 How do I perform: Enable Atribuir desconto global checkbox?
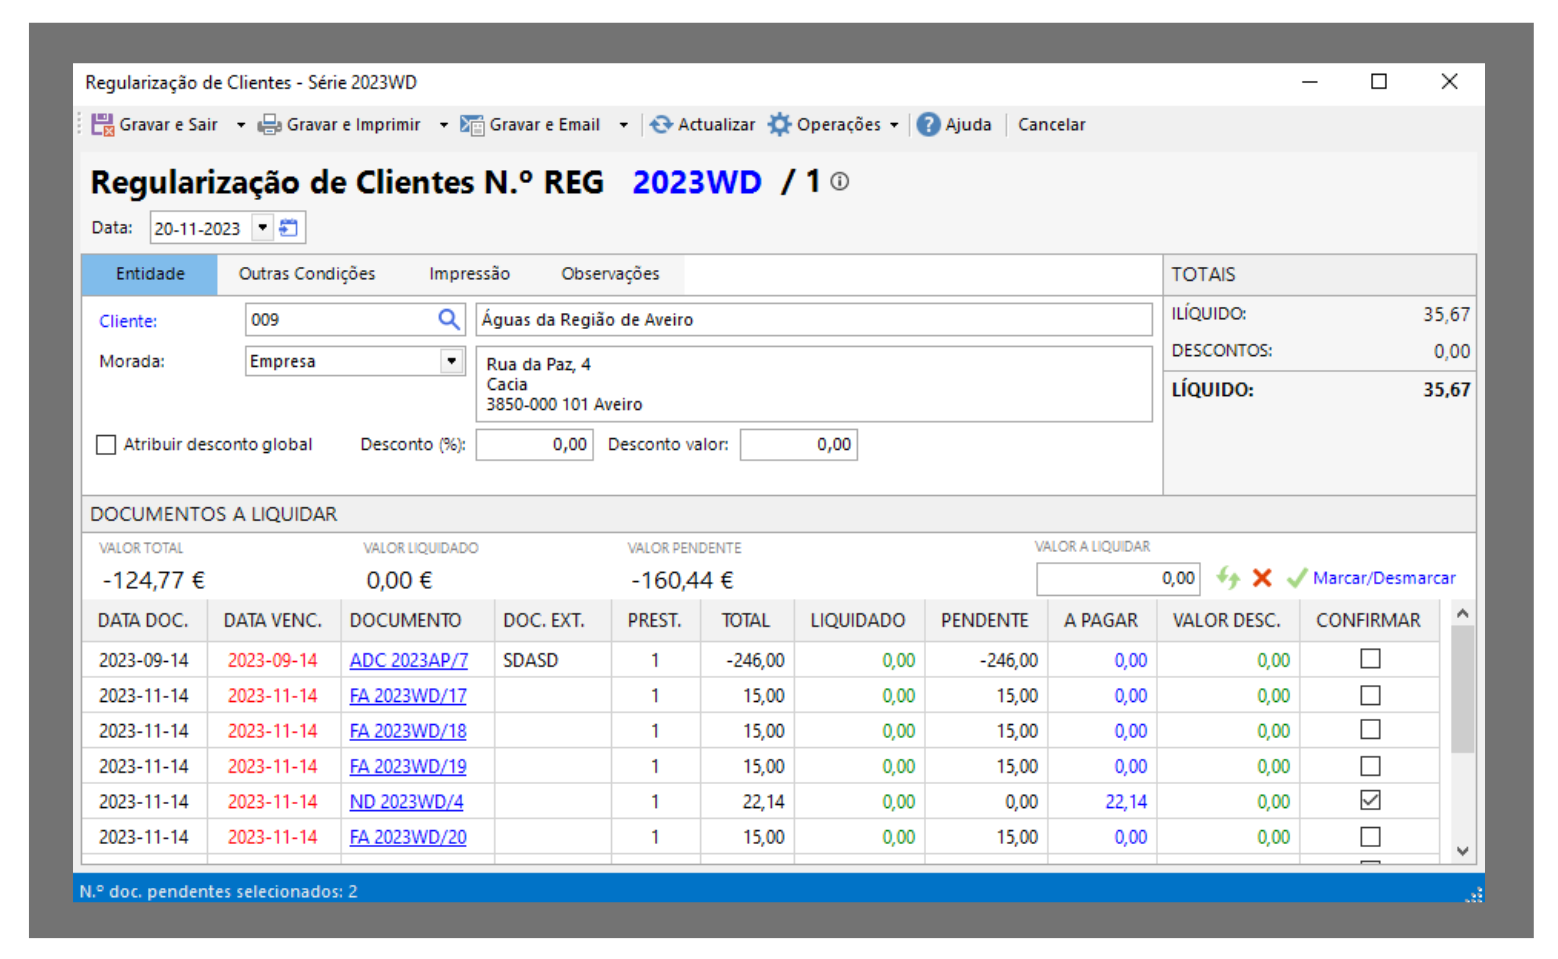pyautogui.click(x=106, y=445)
